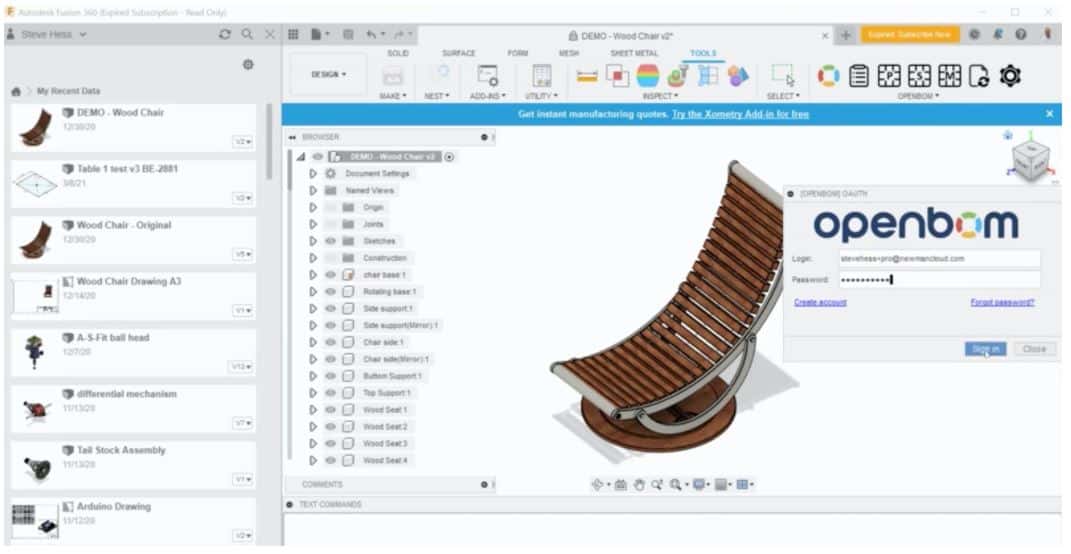Open the differential mechanism thumbnail
1071x554 pixels.
click(x=36, y=408)
